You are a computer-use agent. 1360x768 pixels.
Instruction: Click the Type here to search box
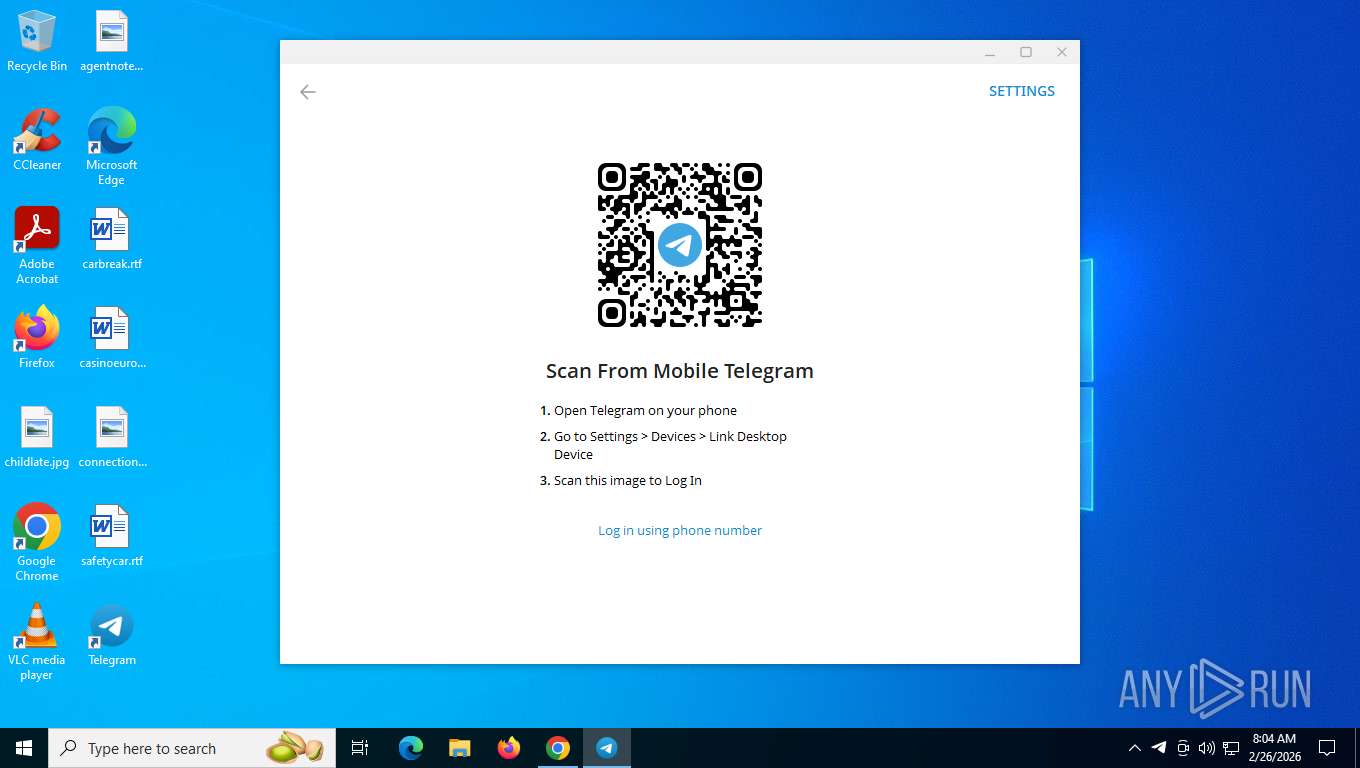pos(193,748)
